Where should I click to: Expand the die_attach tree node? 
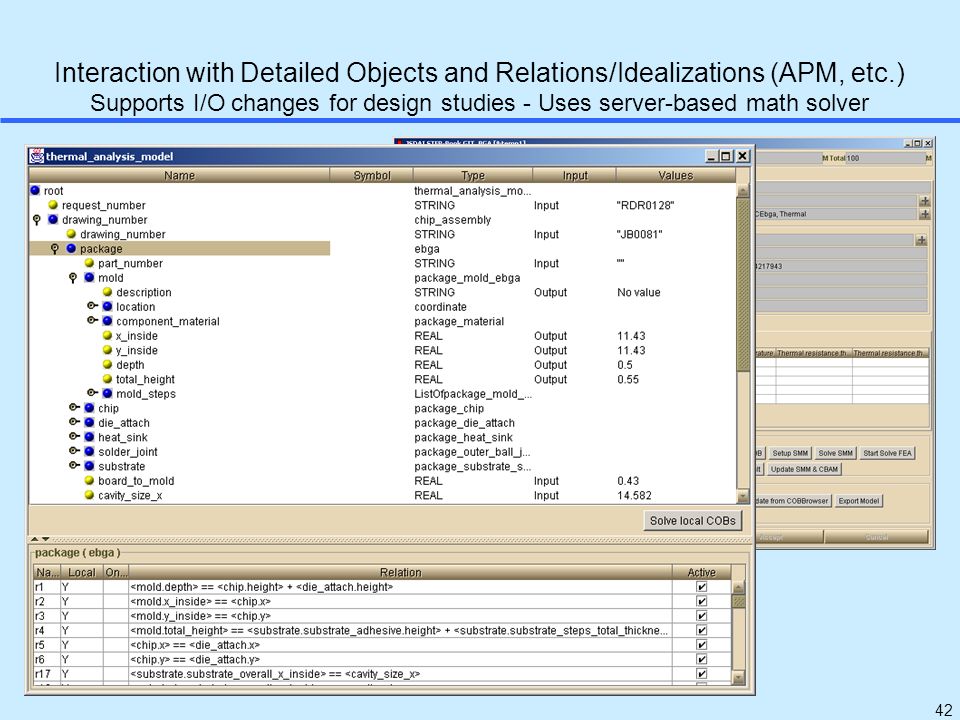click(x=74, y=421)
